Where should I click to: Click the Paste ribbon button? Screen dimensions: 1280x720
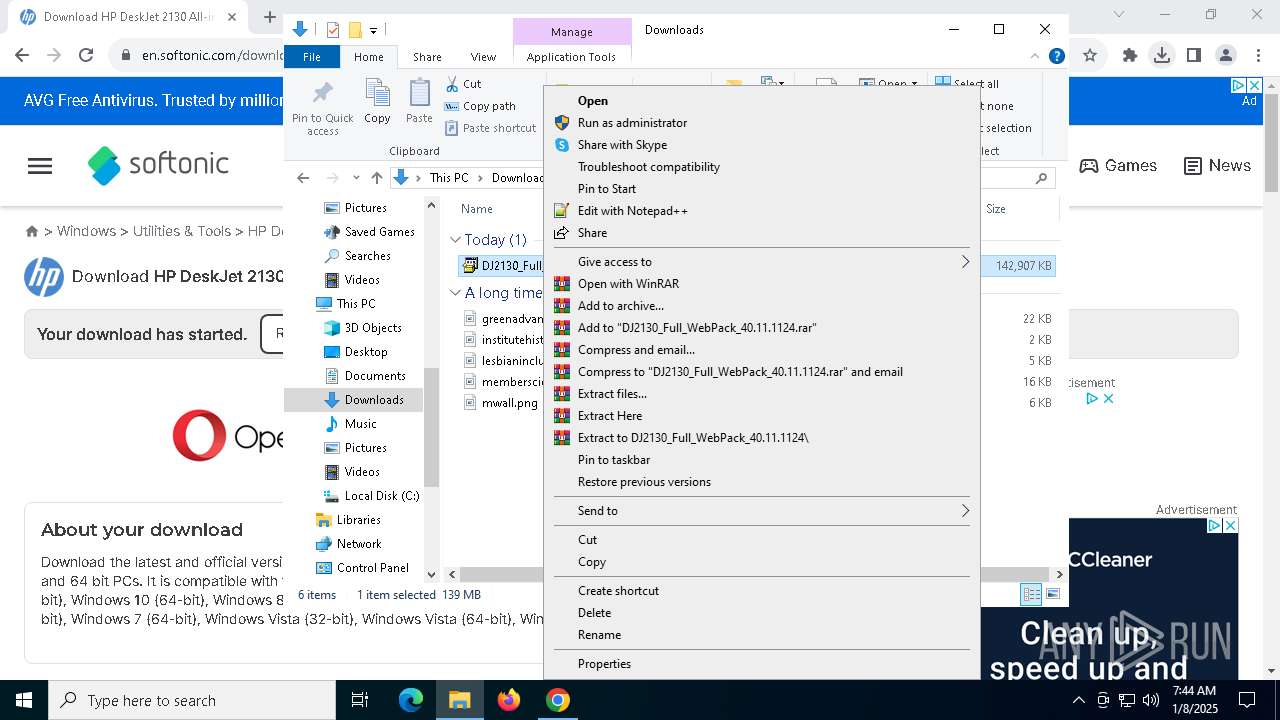coord(419,101)
